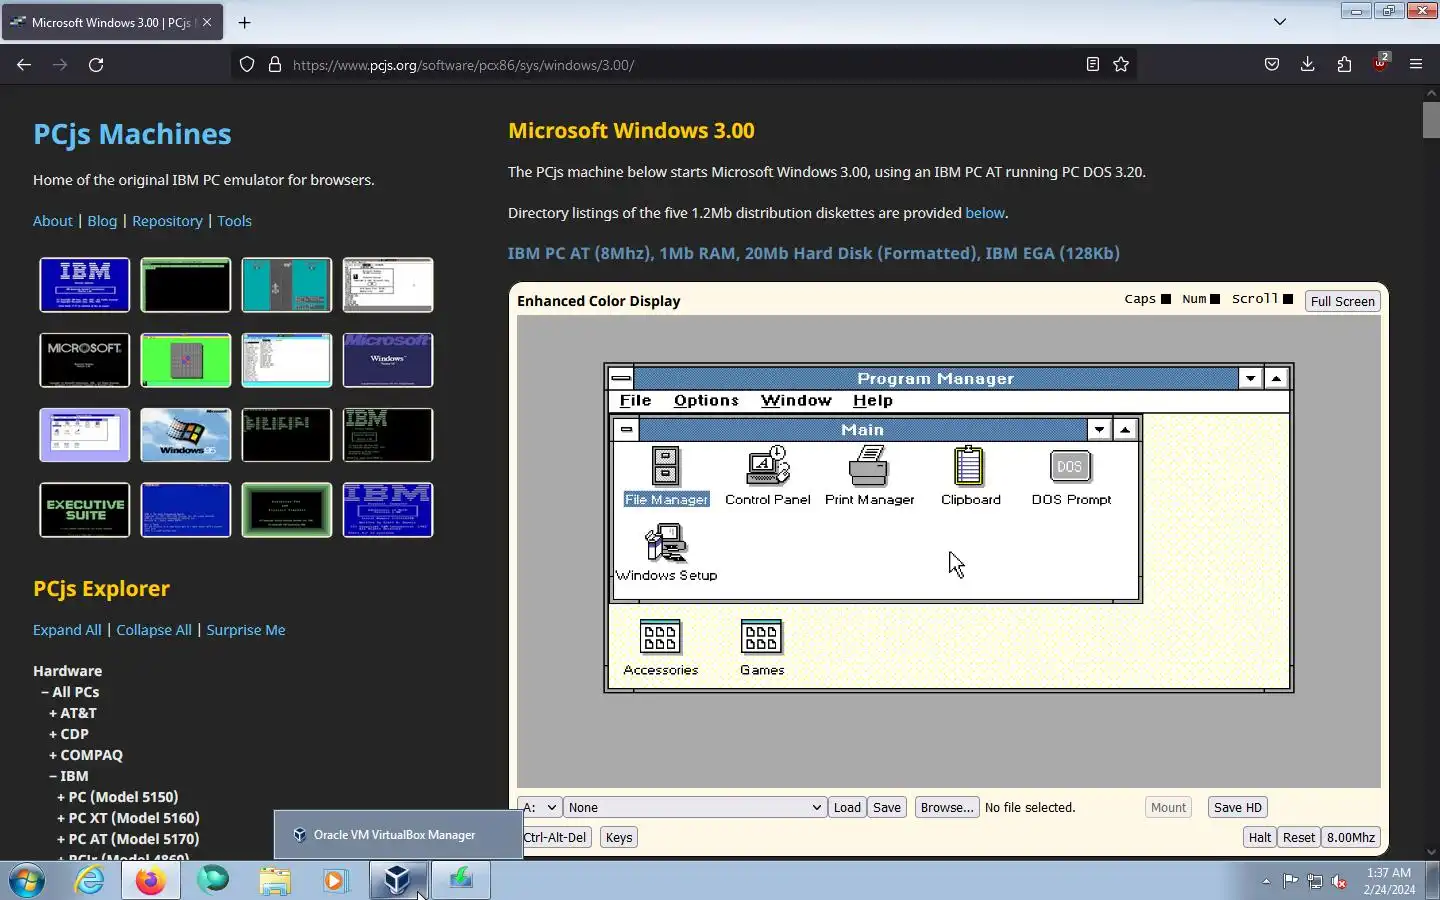The width and height of the screenshot is (1440, 900).
Task: Open the Firefox downloads panel
Action: [1307, 65]
